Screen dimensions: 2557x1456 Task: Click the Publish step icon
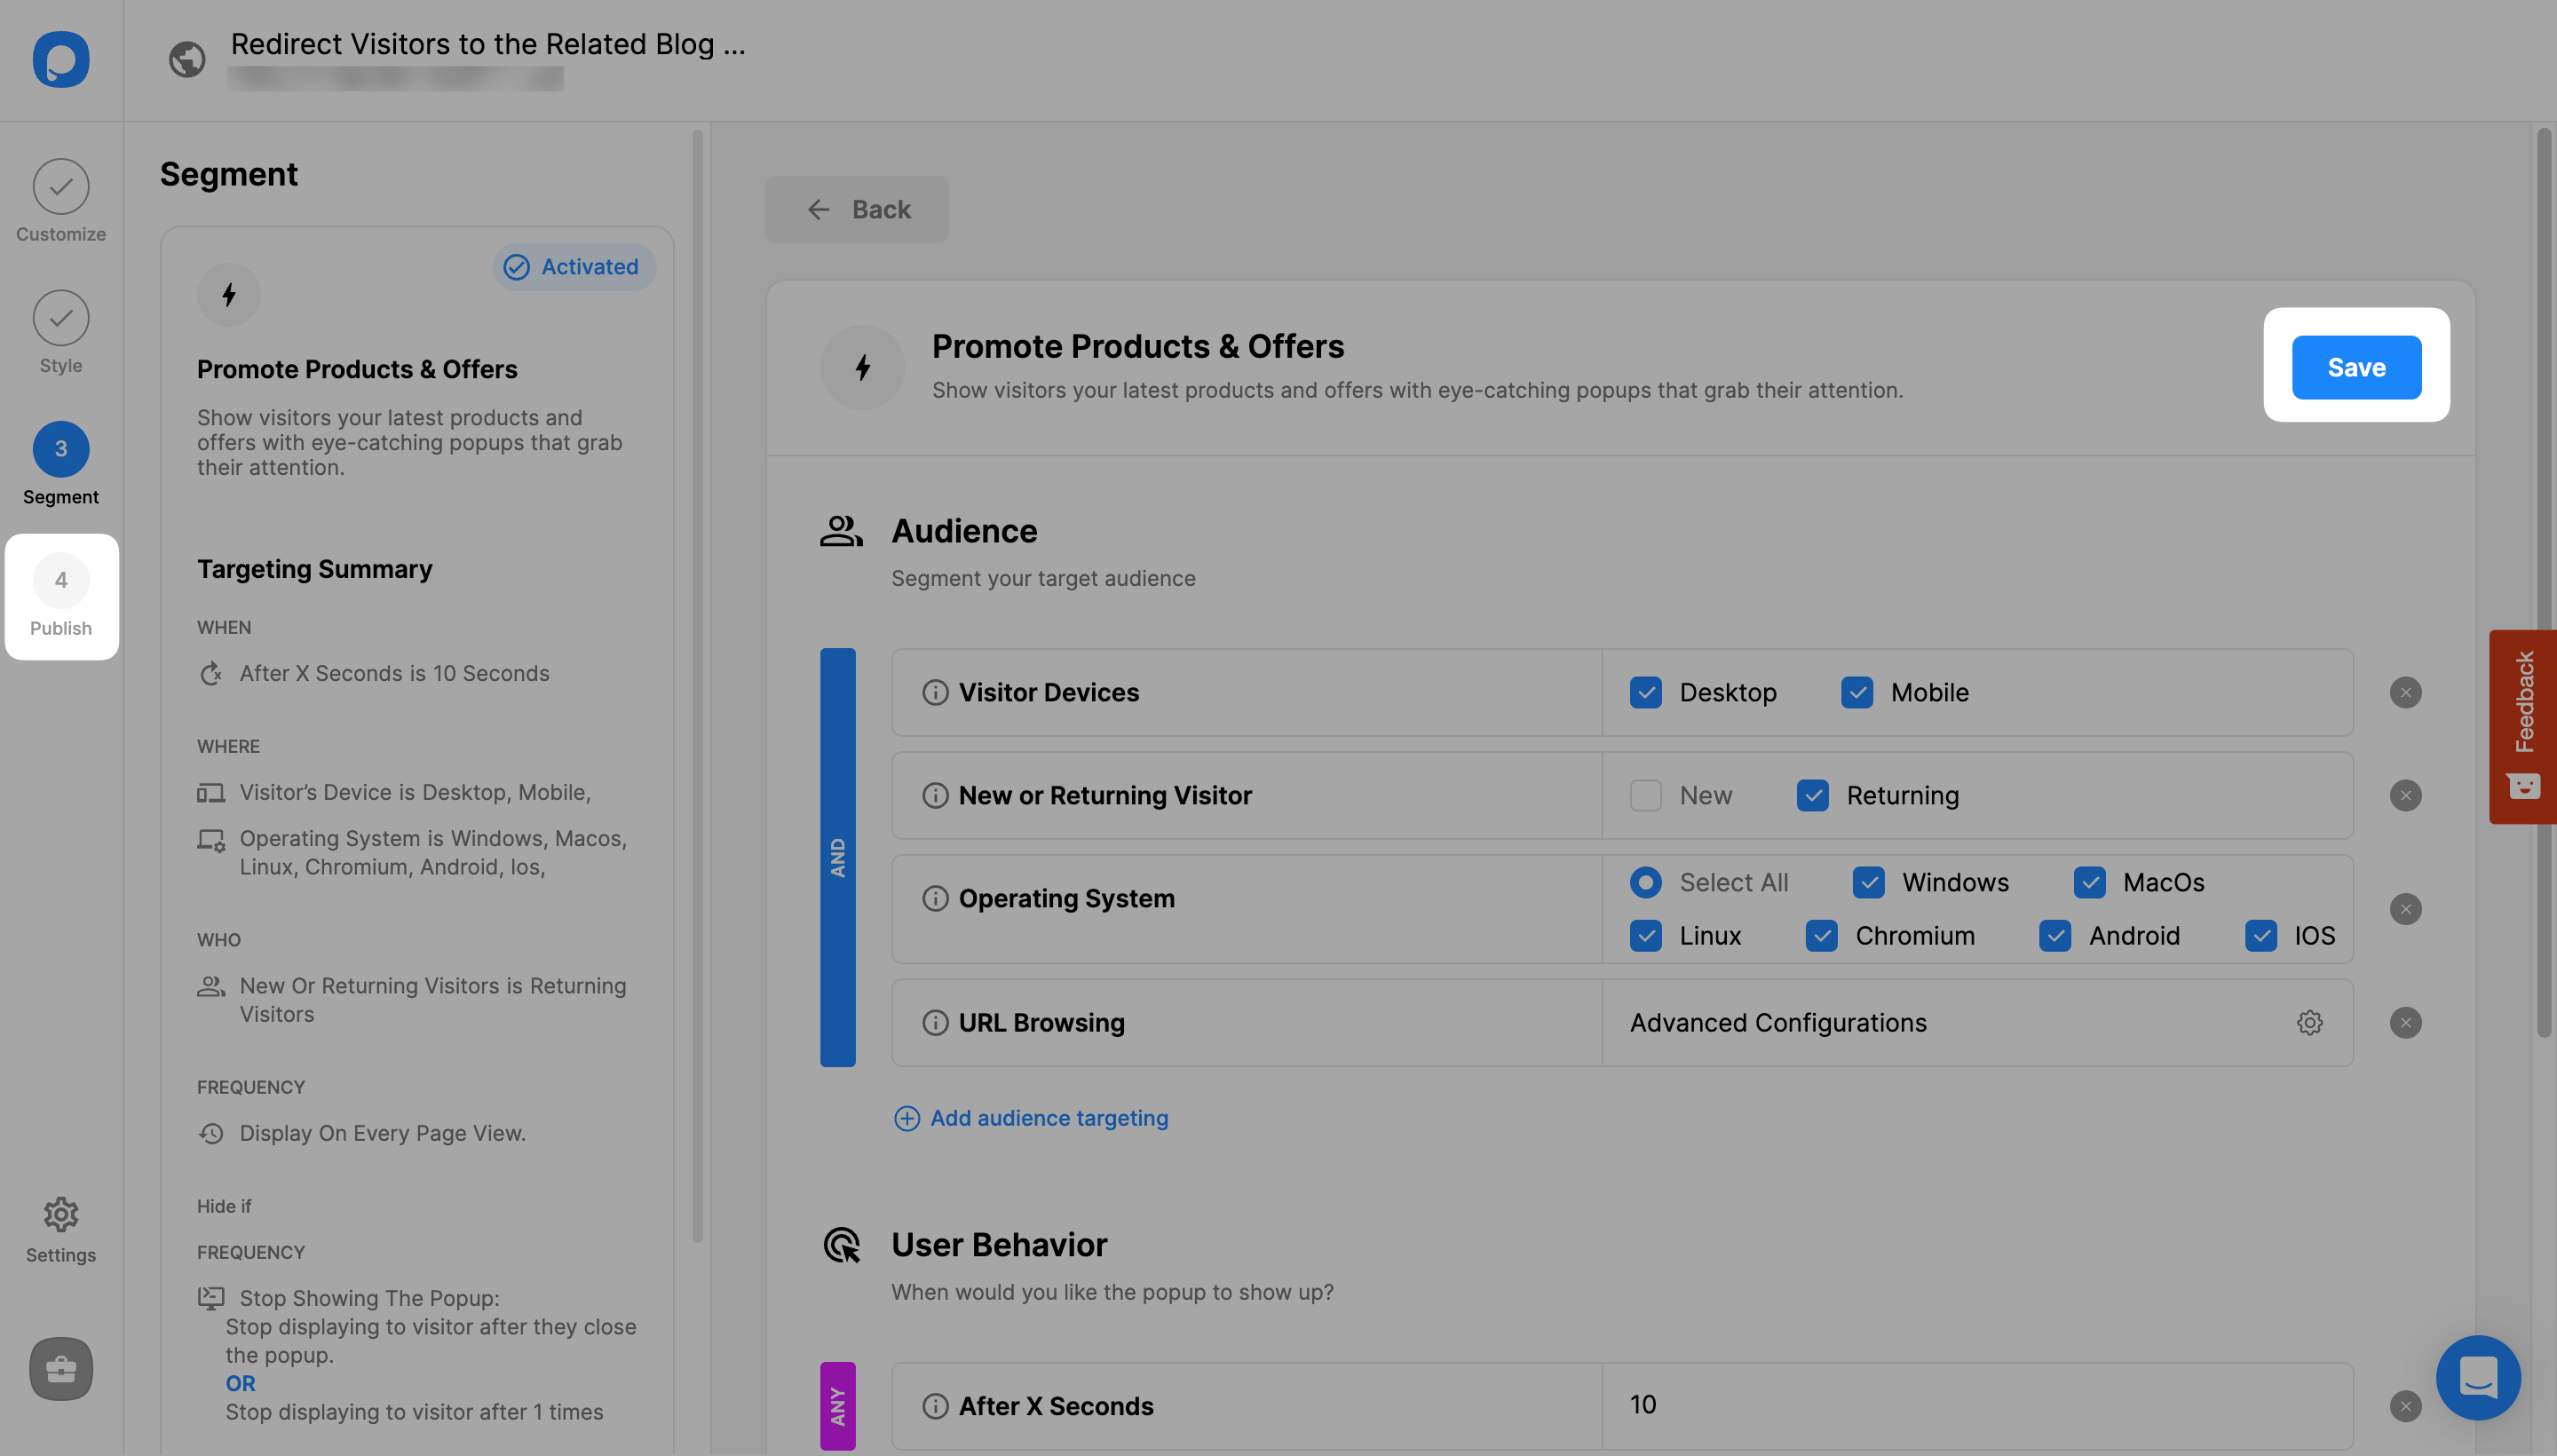point(59,596)
